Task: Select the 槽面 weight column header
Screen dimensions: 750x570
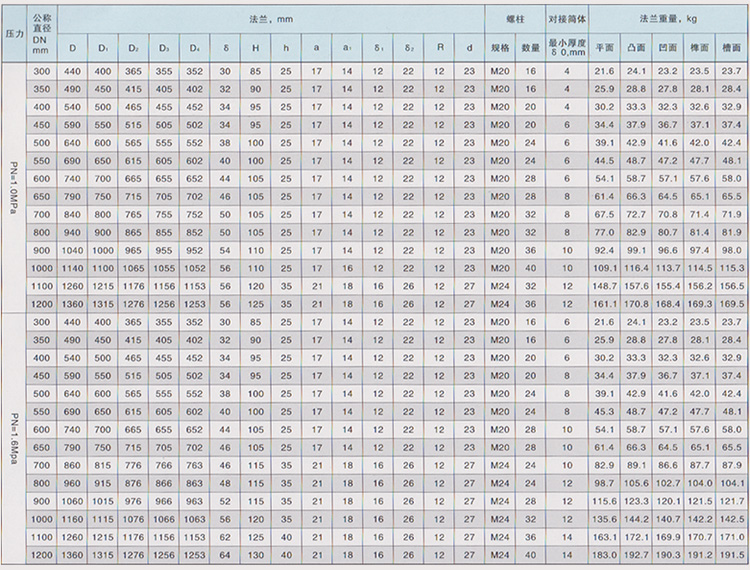Action: 731,47
